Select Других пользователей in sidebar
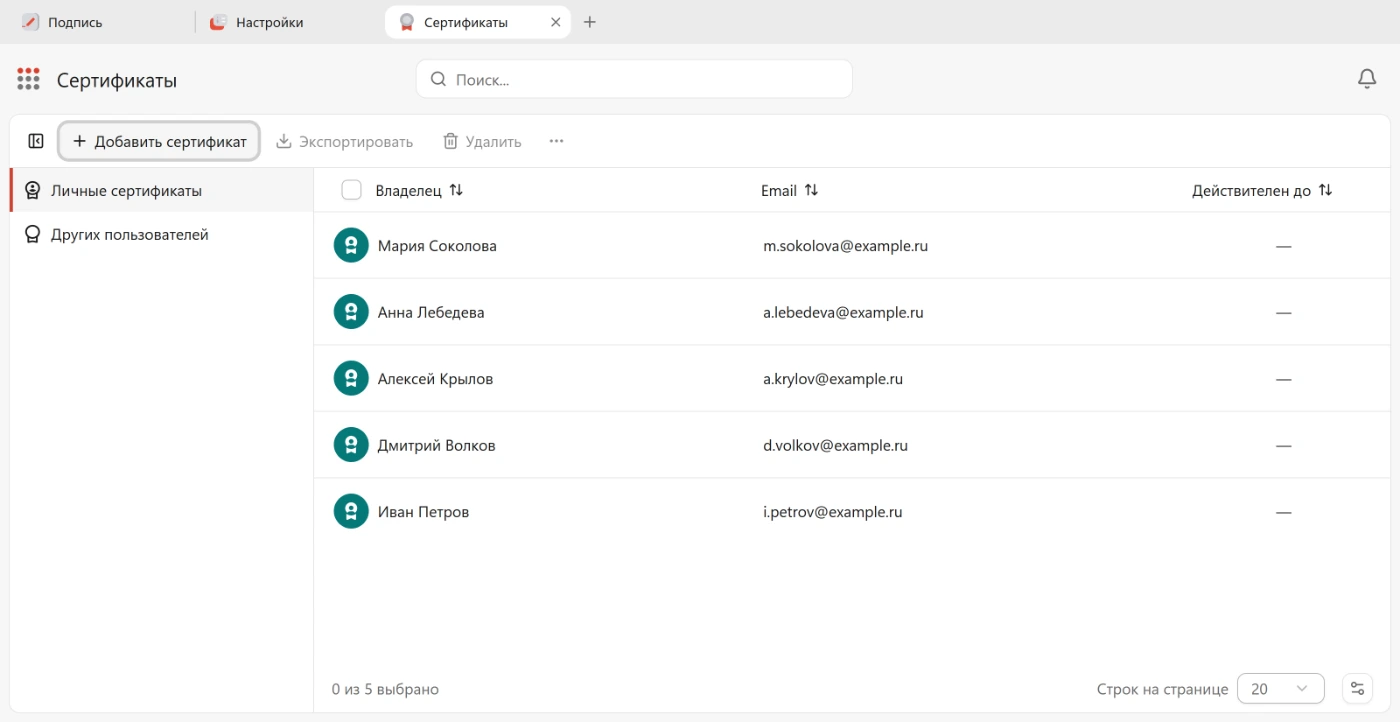This screenshot has width=1400, height=722. [x=162, y=235]
